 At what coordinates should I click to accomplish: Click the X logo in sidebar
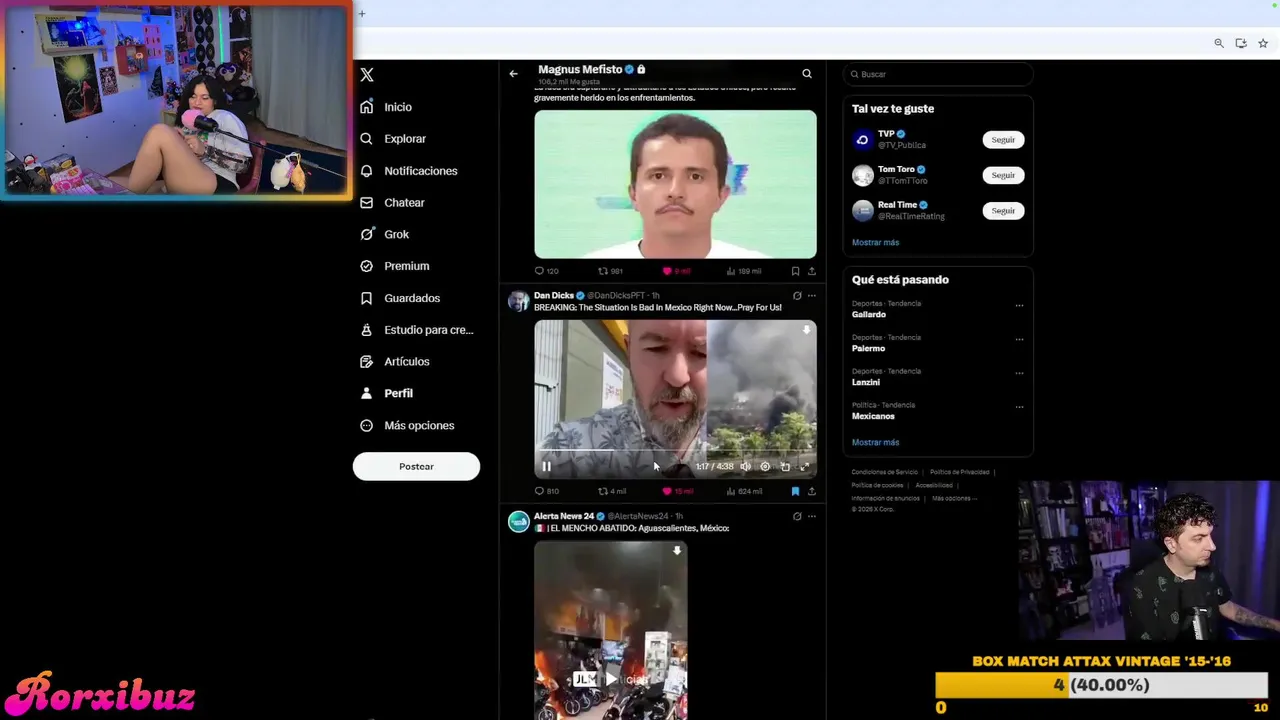(367, 75)
